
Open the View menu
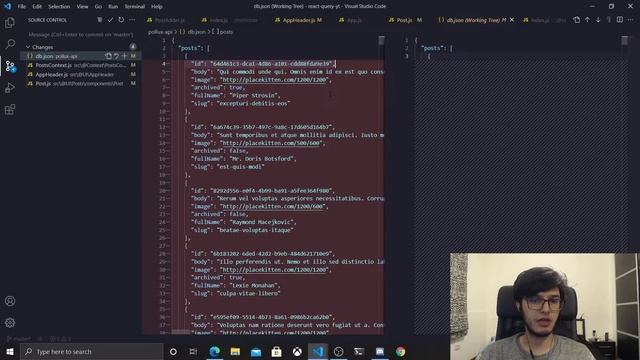coord(82,6)
